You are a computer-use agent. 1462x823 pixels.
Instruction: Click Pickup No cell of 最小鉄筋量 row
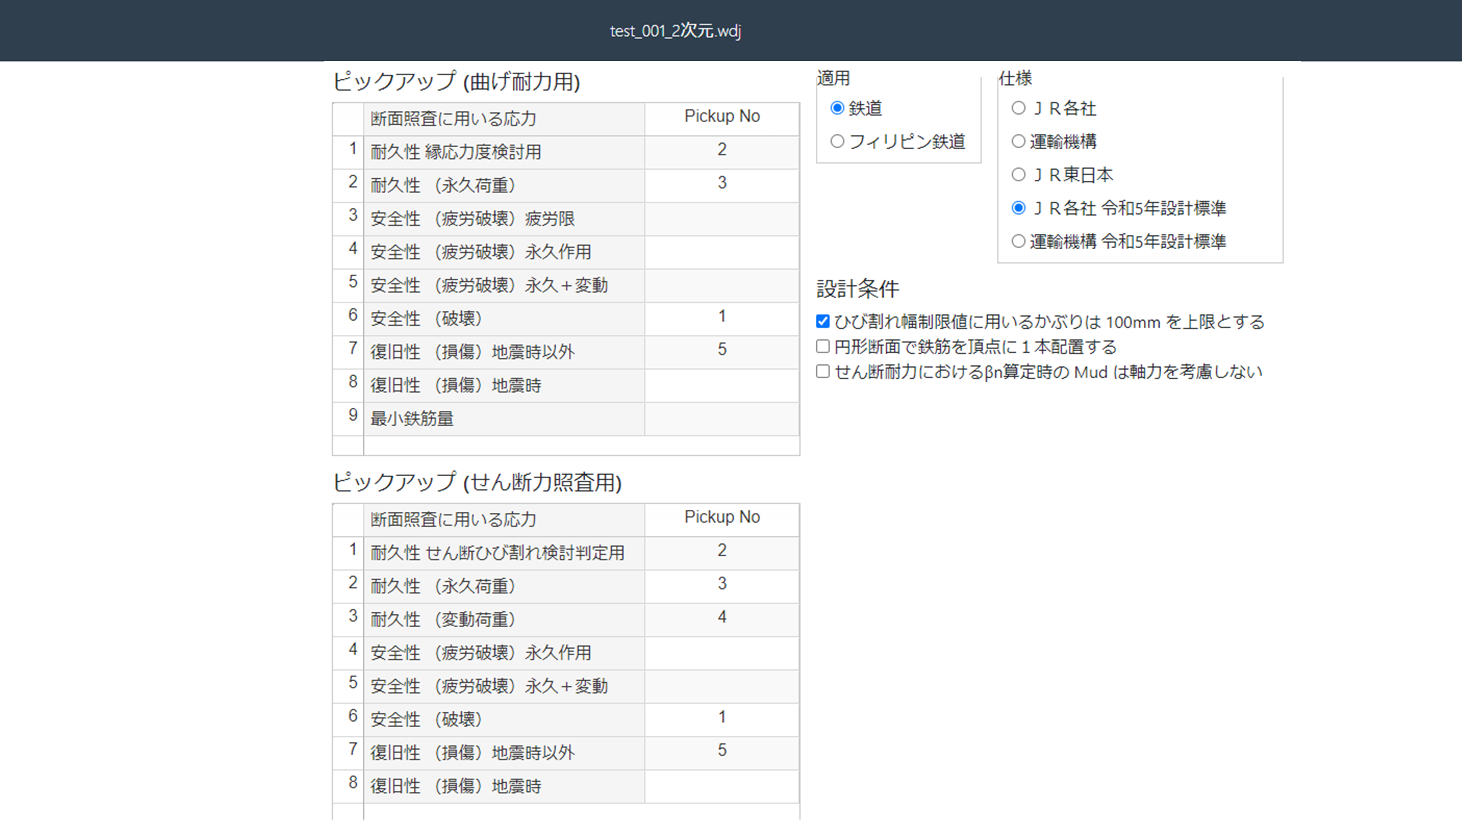pyautogui.click(x=722, y=419)
